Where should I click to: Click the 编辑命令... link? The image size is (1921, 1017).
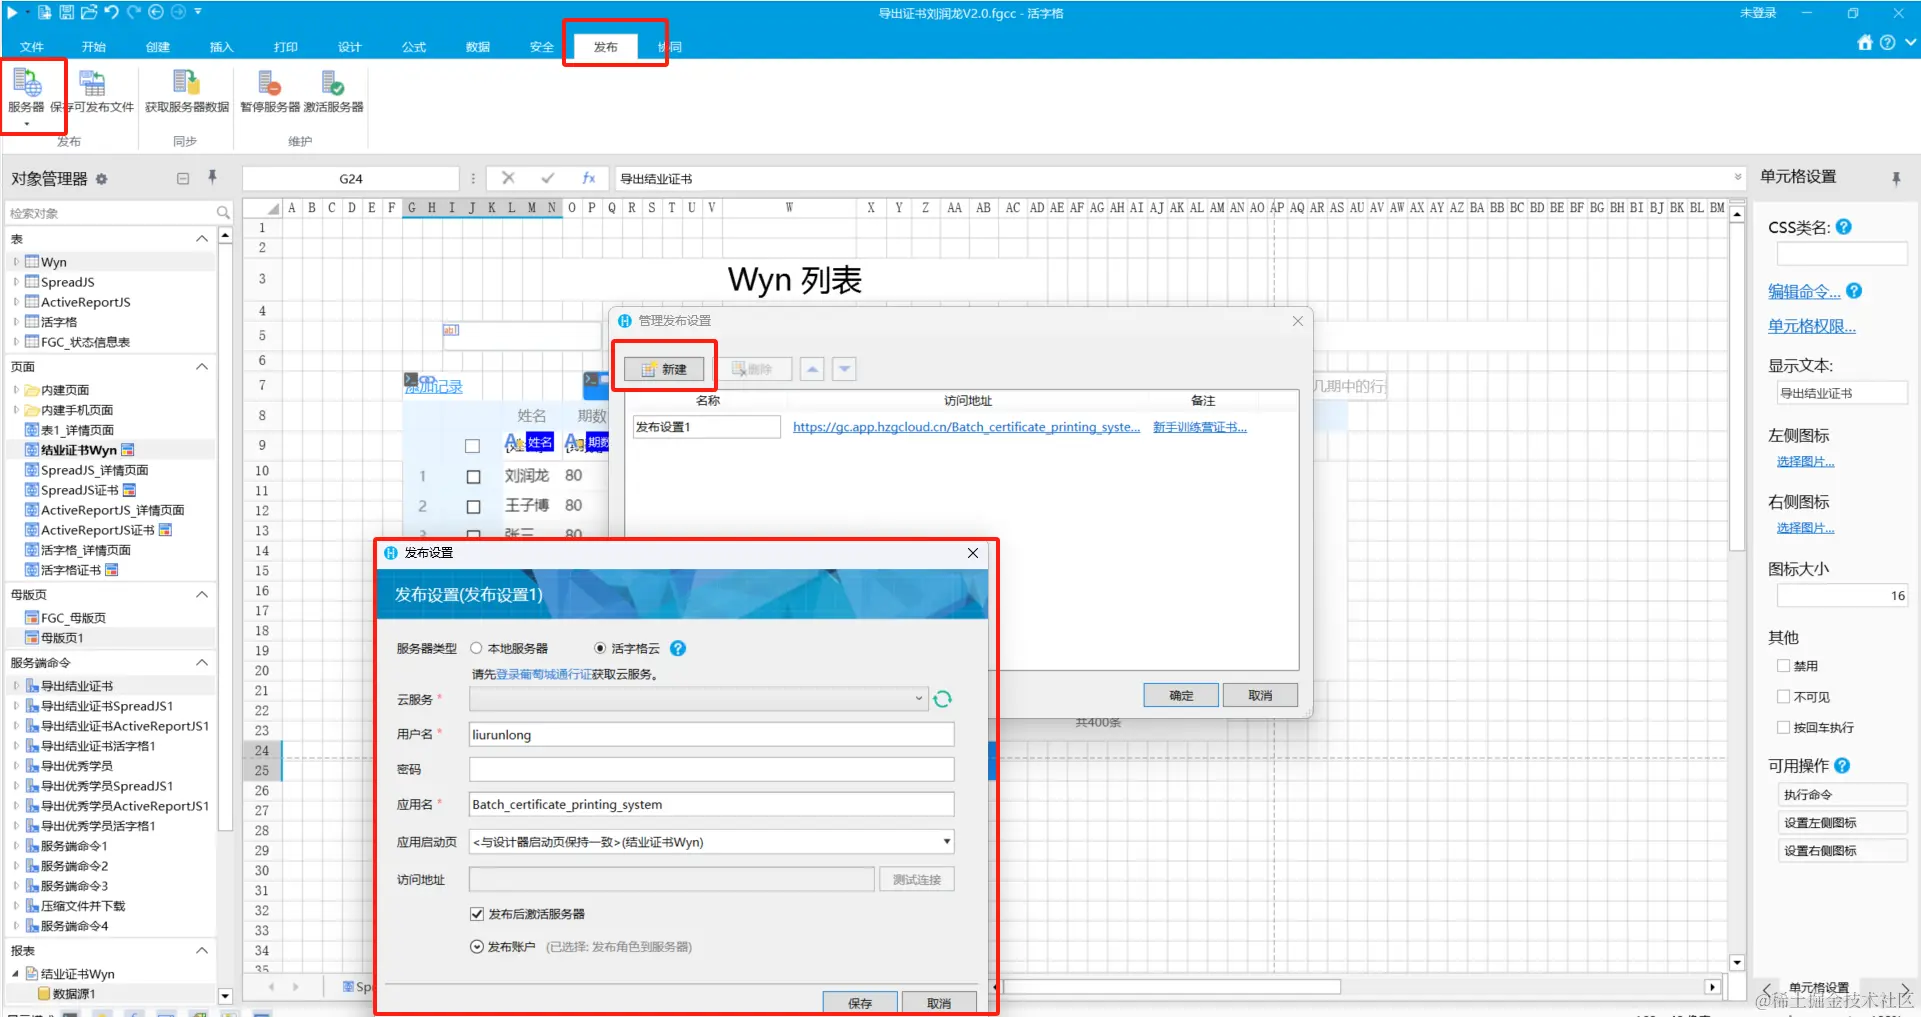[x=1804, y=292]
